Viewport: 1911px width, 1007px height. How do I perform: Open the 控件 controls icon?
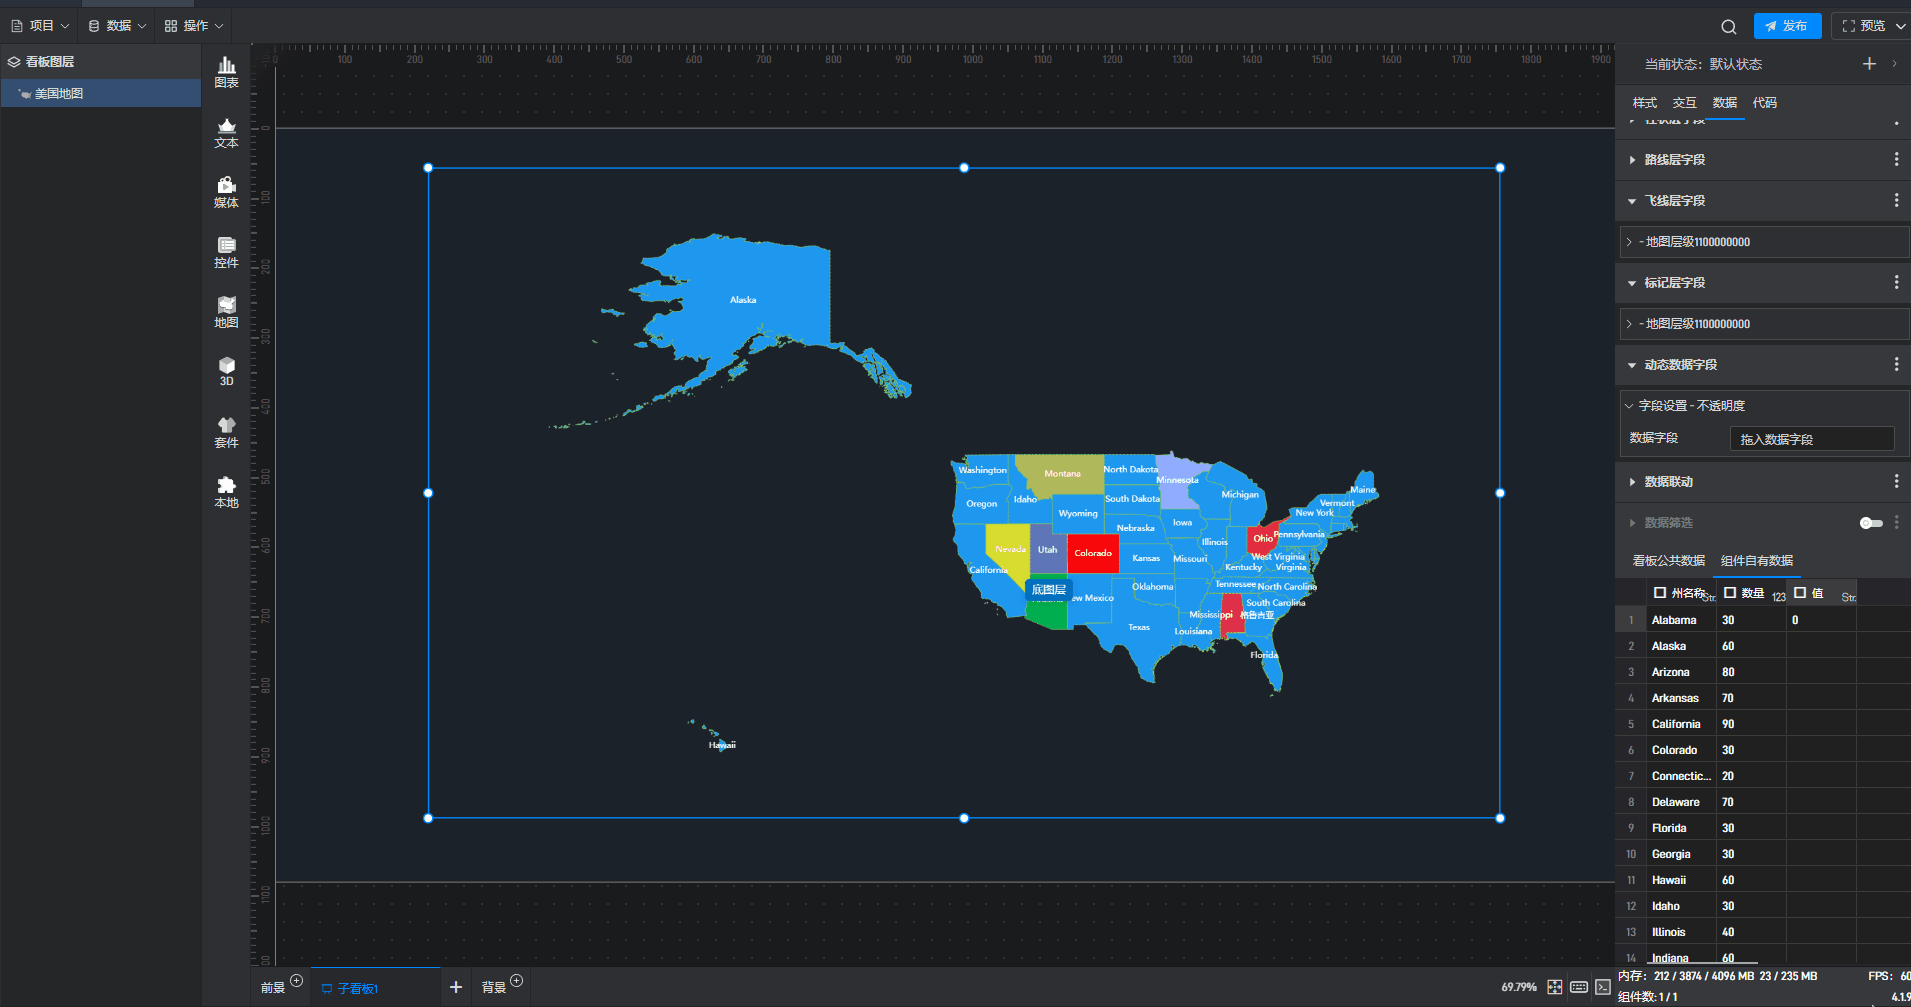(227, 252)
